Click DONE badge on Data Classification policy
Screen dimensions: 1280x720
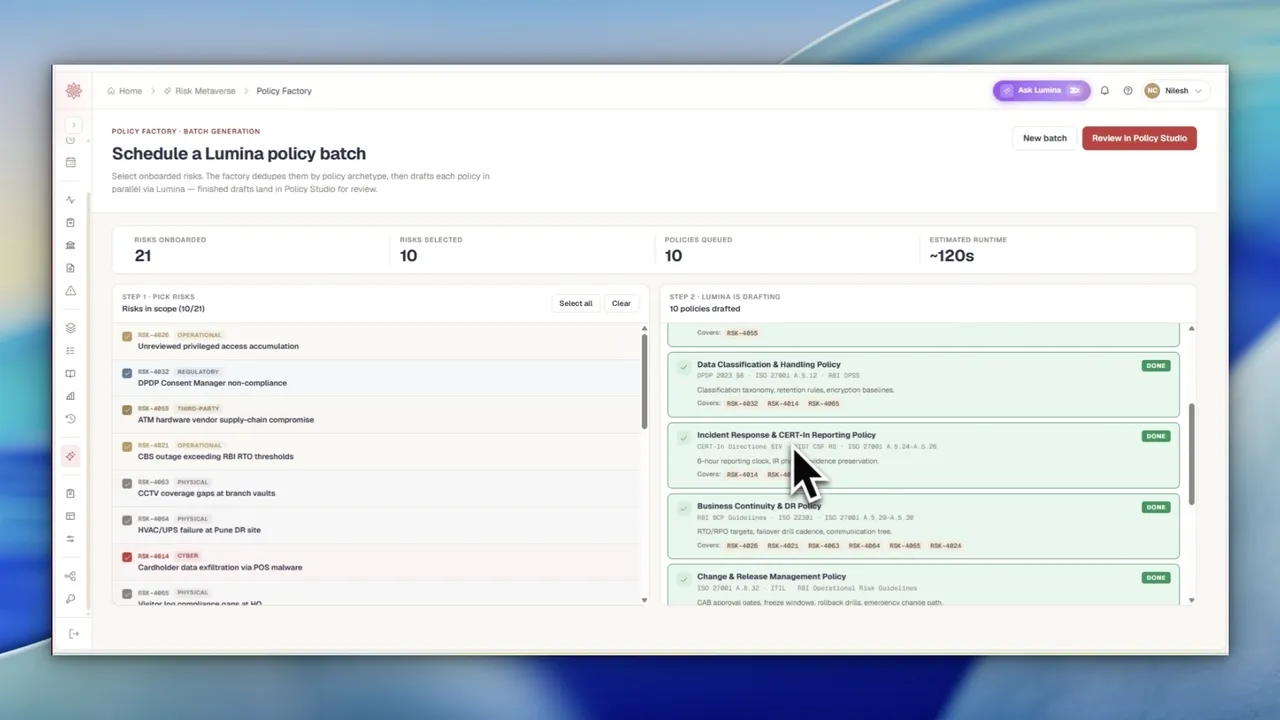(x=1156, y=366)
